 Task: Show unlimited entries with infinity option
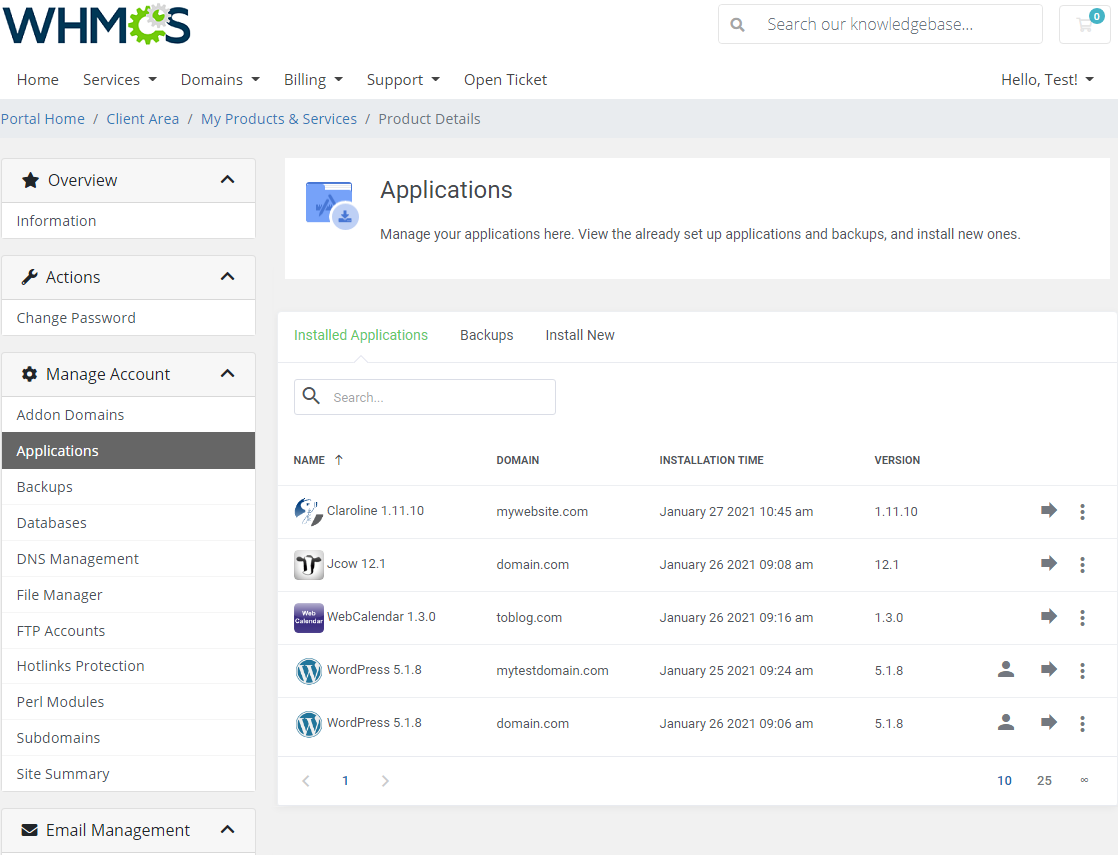coord(1084,780)
